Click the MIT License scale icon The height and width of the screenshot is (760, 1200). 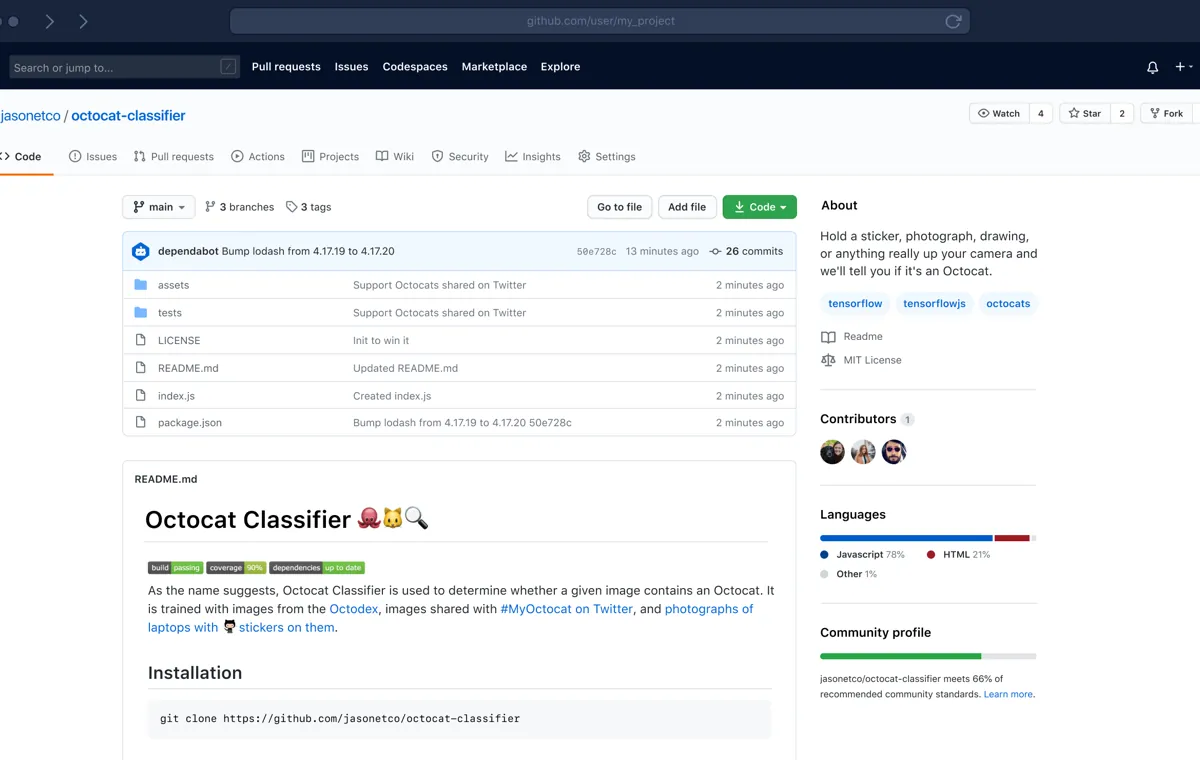(828, 360)
